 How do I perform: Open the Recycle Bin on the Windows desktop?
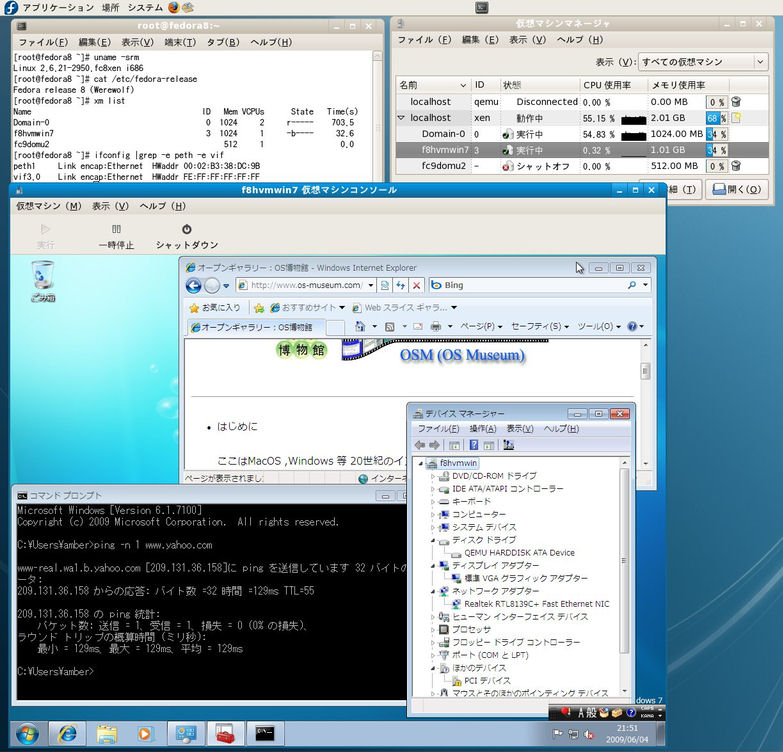43,281
